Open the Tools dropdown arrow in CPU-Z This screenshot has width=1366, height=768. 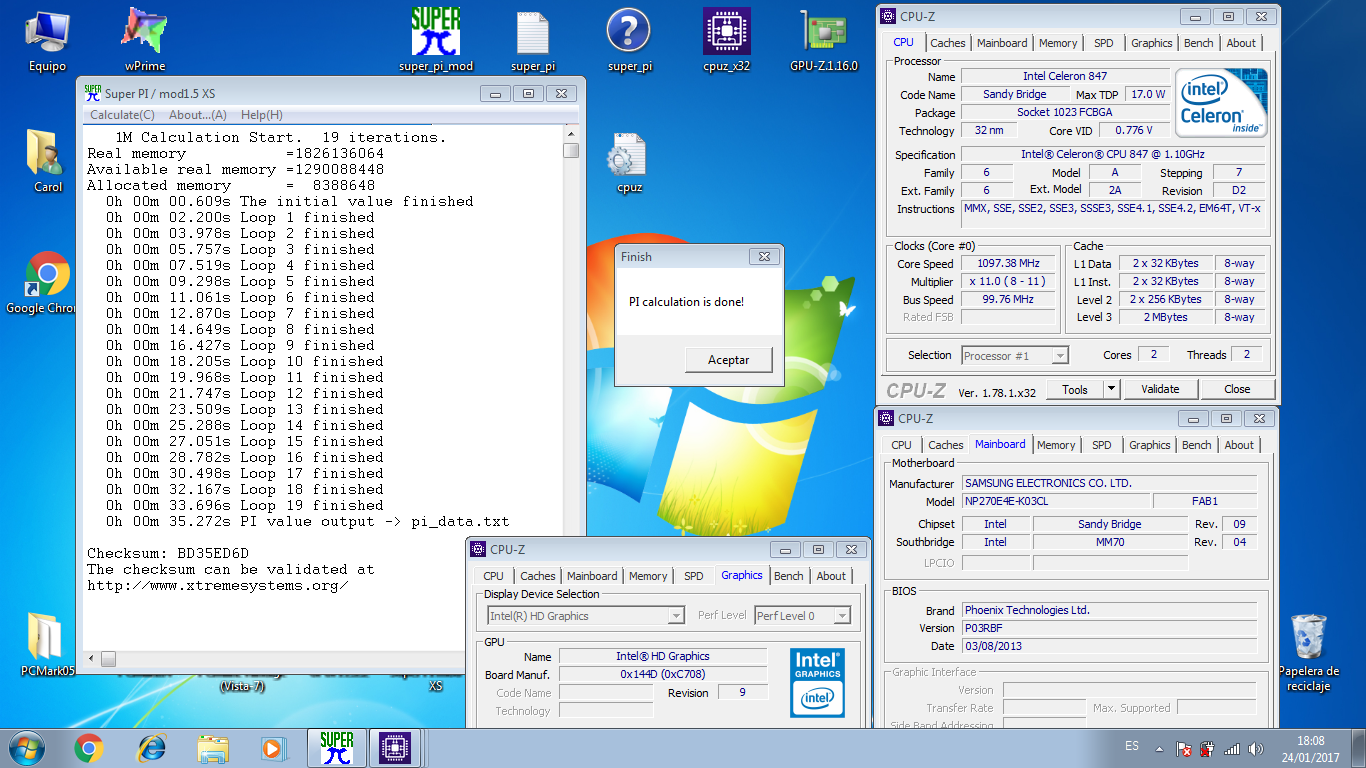(1111, 389)
